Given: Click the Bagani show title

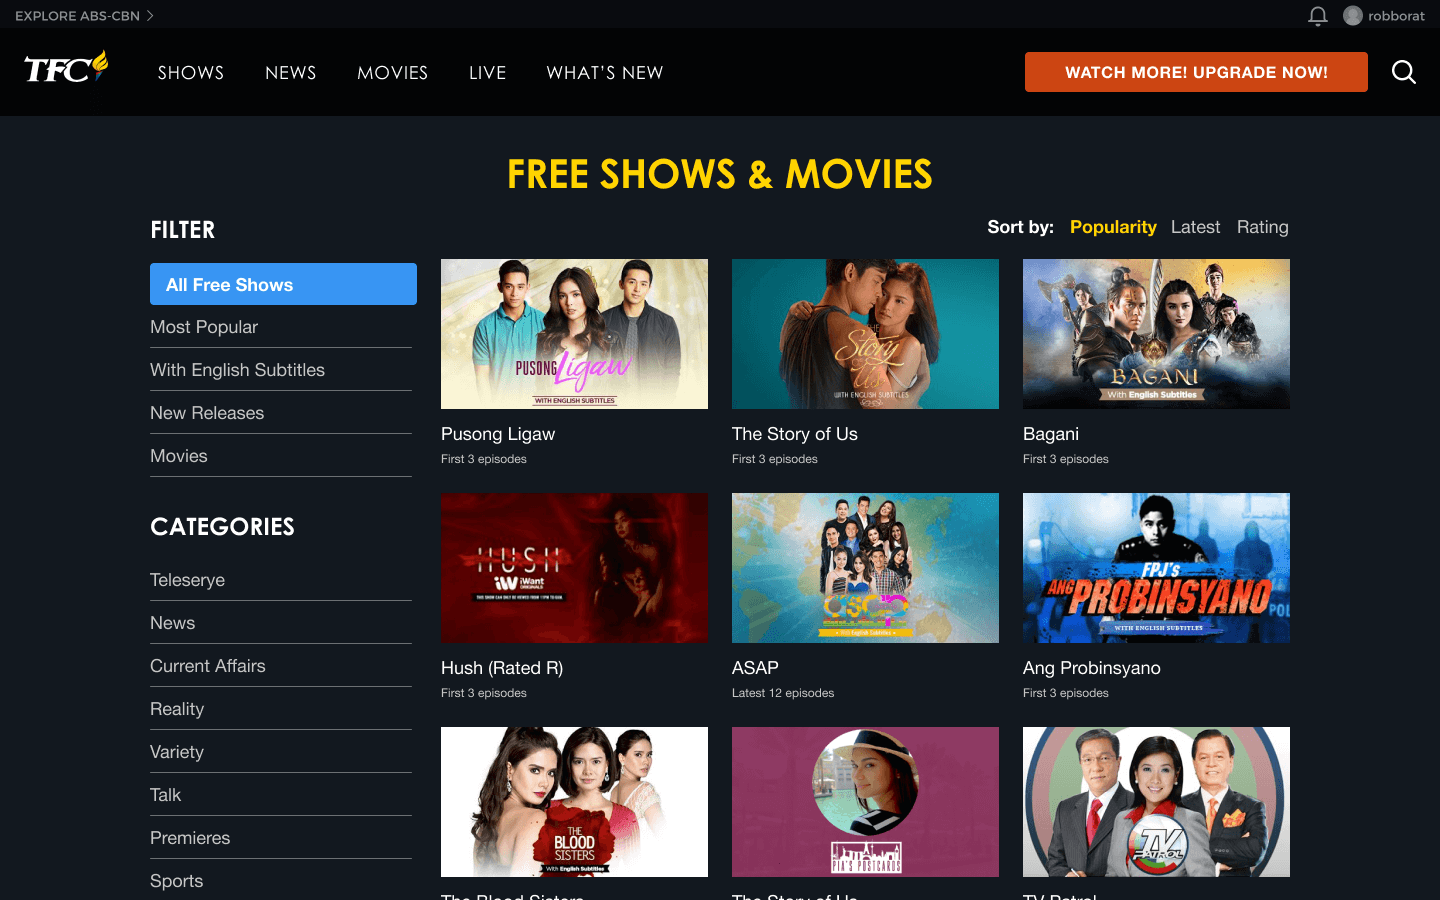Looking at the screenshot, I should [1050, 434].
